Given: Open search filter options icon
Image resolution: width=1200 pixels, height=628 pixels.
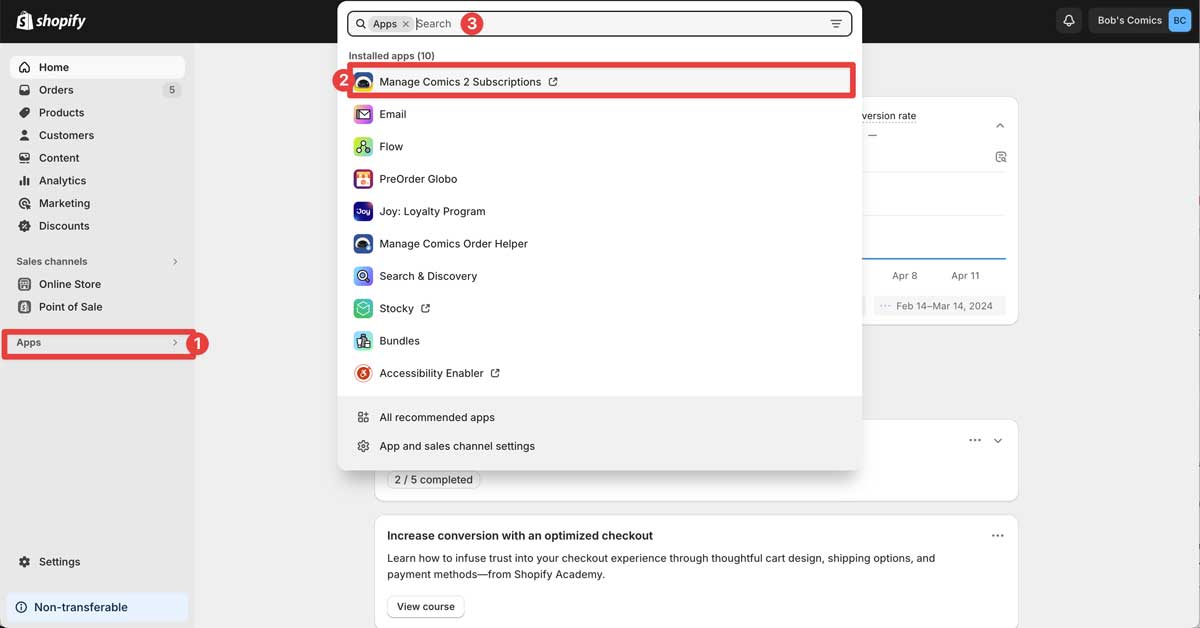Looking at the screenshot, I should coord(836,24).
